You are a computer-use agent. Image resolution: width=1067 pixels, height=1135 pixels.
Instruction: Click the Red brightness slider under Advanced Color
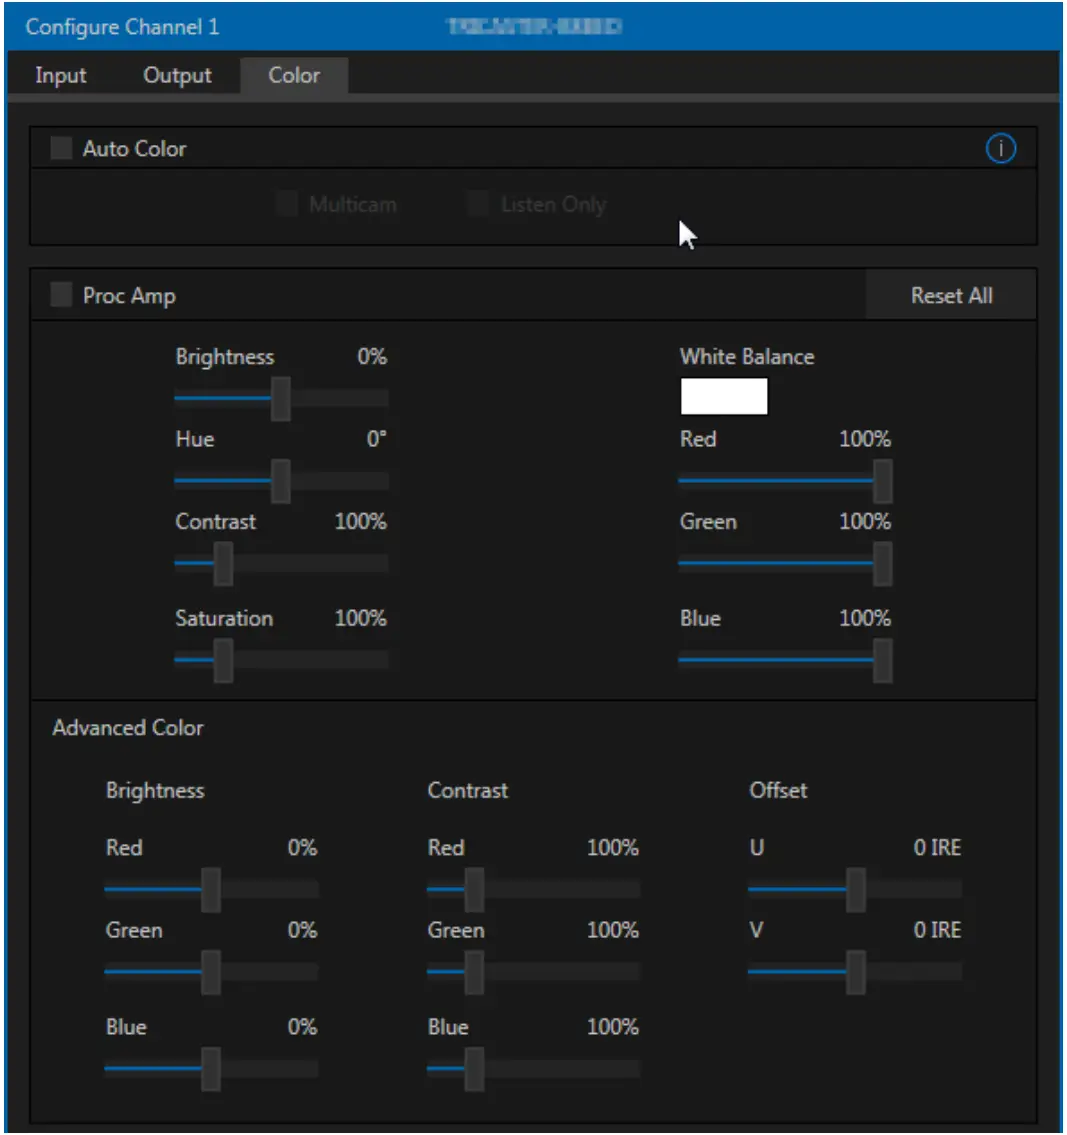(x=211, y=889)
